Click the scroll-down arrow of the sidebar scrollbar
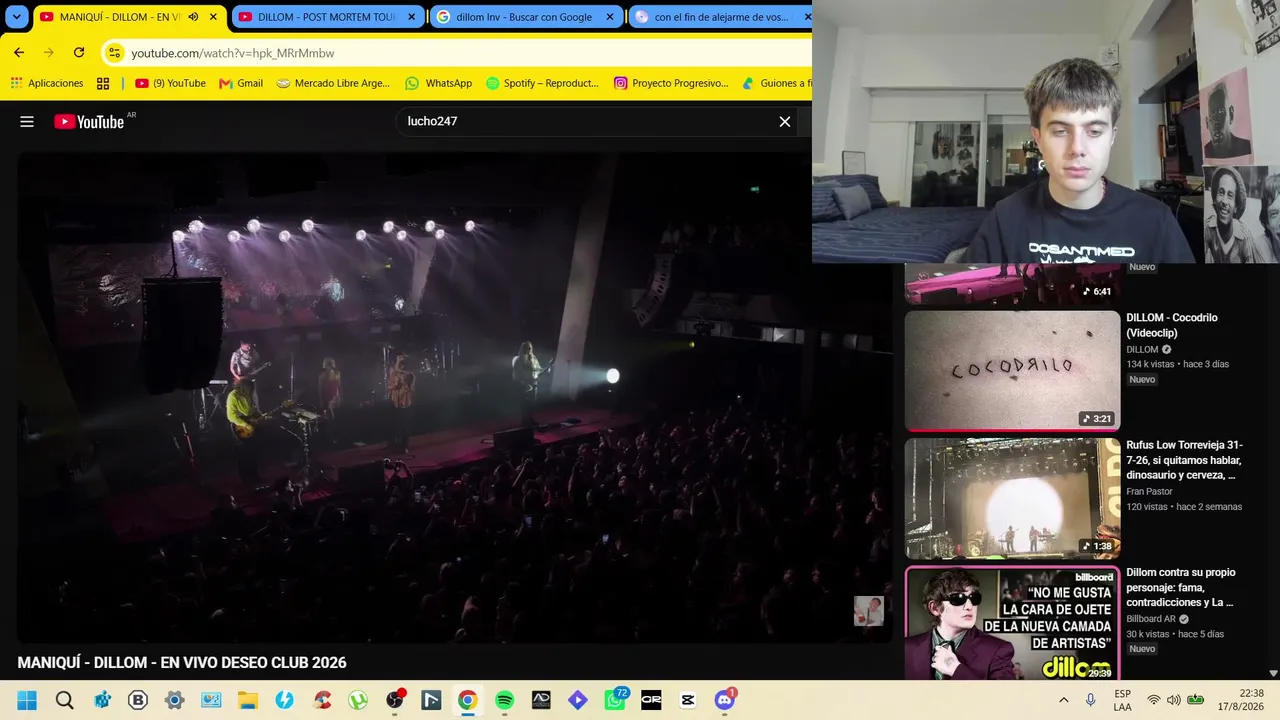 [x=1273, y=674]
